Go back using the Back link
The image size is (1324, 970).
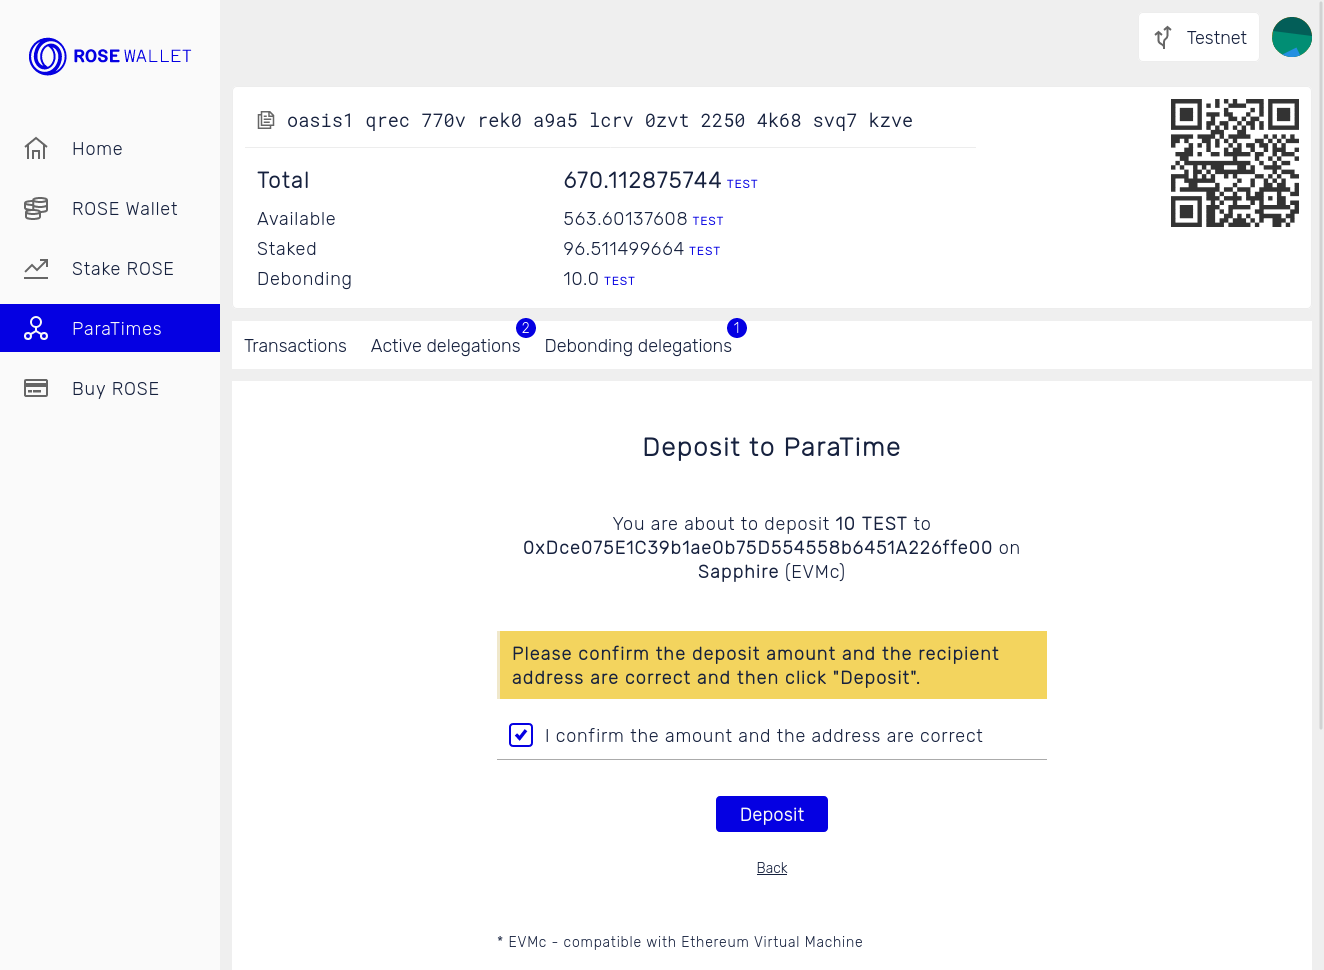[771, 867]
